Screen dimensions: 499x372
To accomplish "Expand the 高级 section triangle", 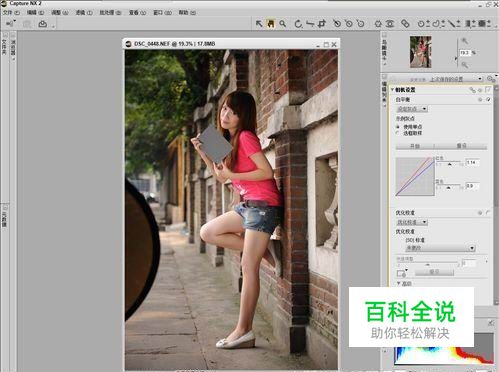I will click(398, 283).
